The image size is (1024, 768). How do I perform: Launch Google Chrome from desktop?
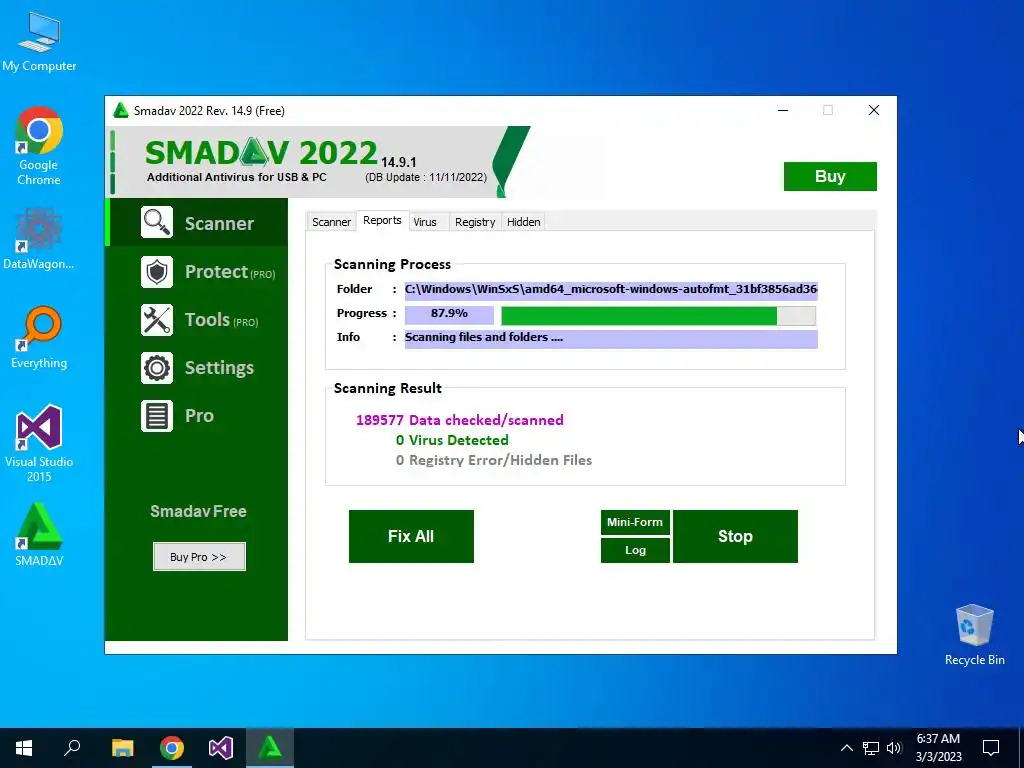click(x=39, y=146)
